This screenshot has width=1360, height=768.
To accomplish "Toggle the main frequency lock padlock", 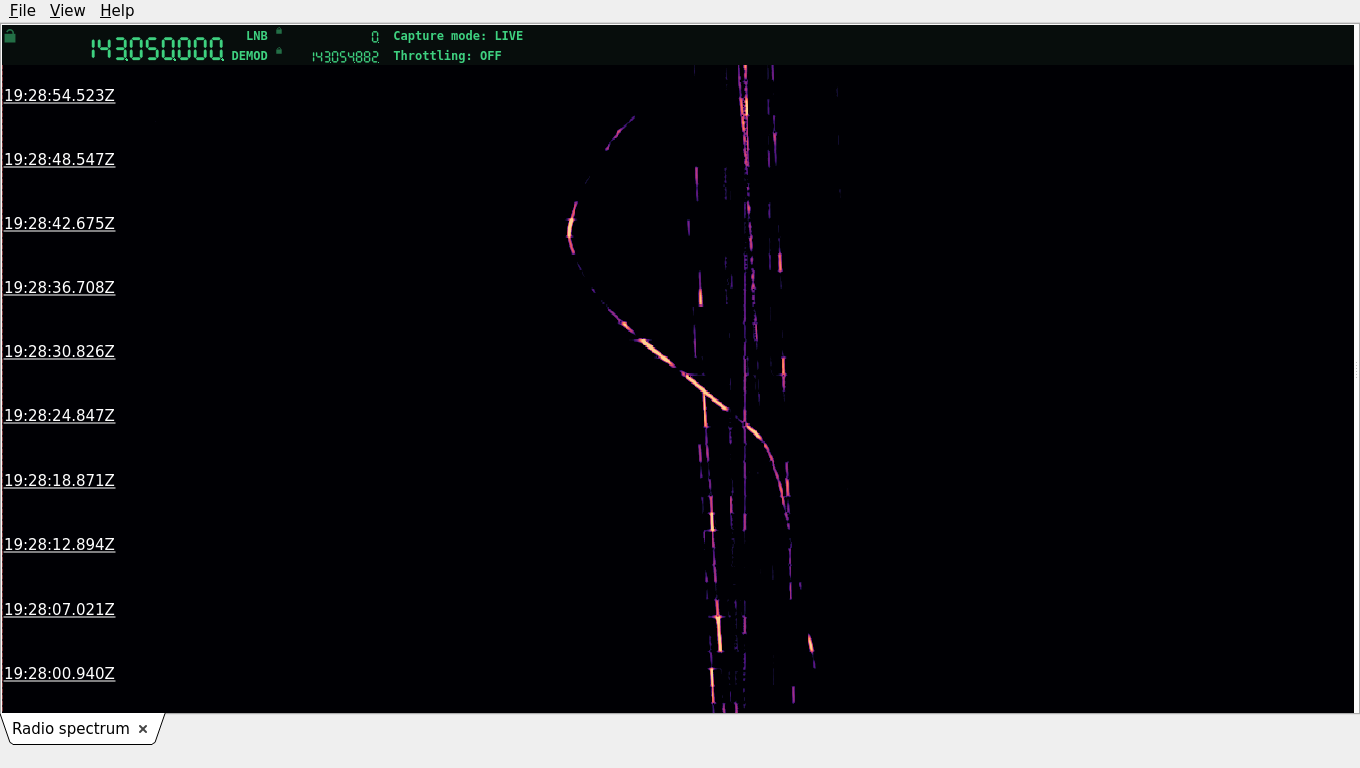I will (x=10, y=36).
